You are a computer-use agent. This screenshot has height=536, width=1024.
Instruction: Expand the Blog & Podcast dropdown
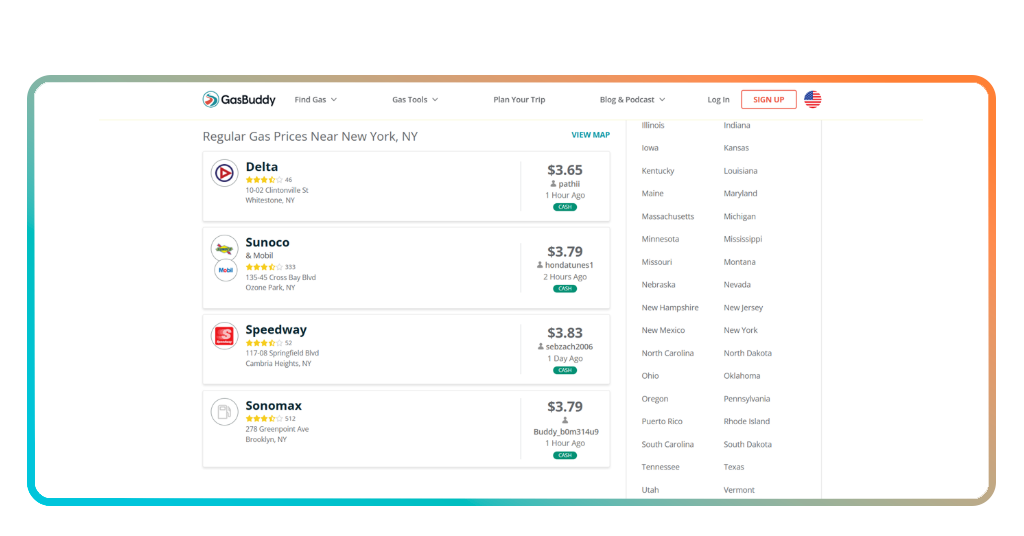(x=632, y=100)
